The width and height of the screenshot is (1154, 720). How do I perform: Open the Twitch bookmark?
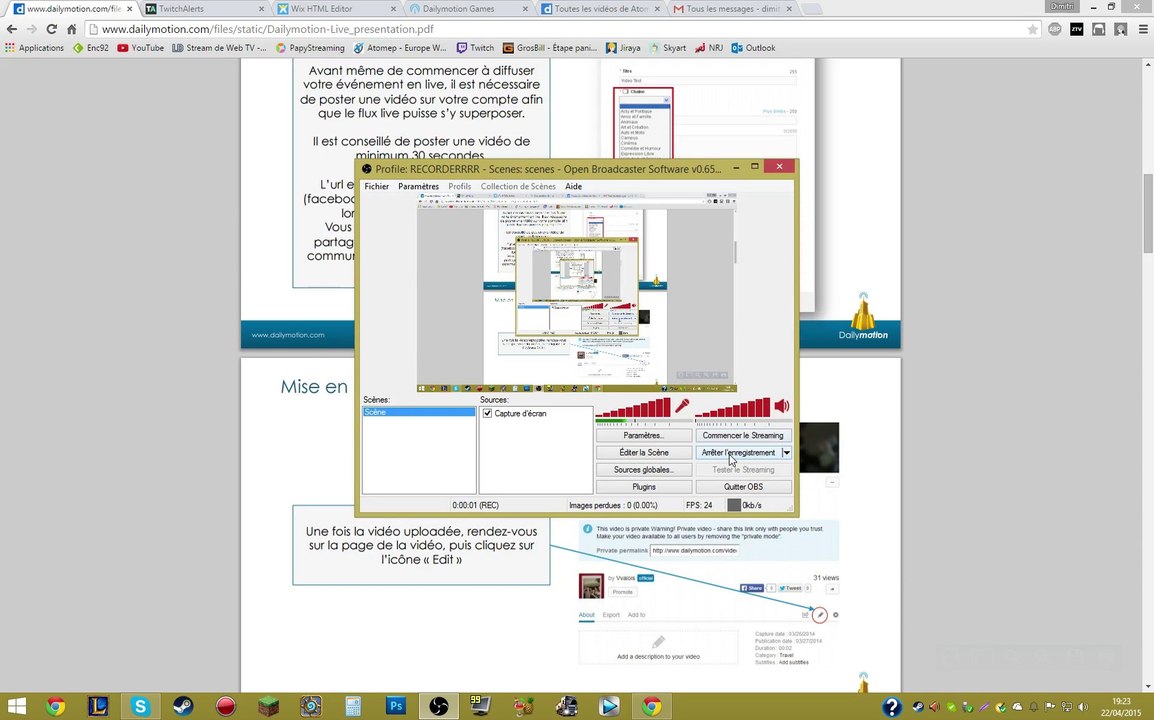[x=475, y=48]
